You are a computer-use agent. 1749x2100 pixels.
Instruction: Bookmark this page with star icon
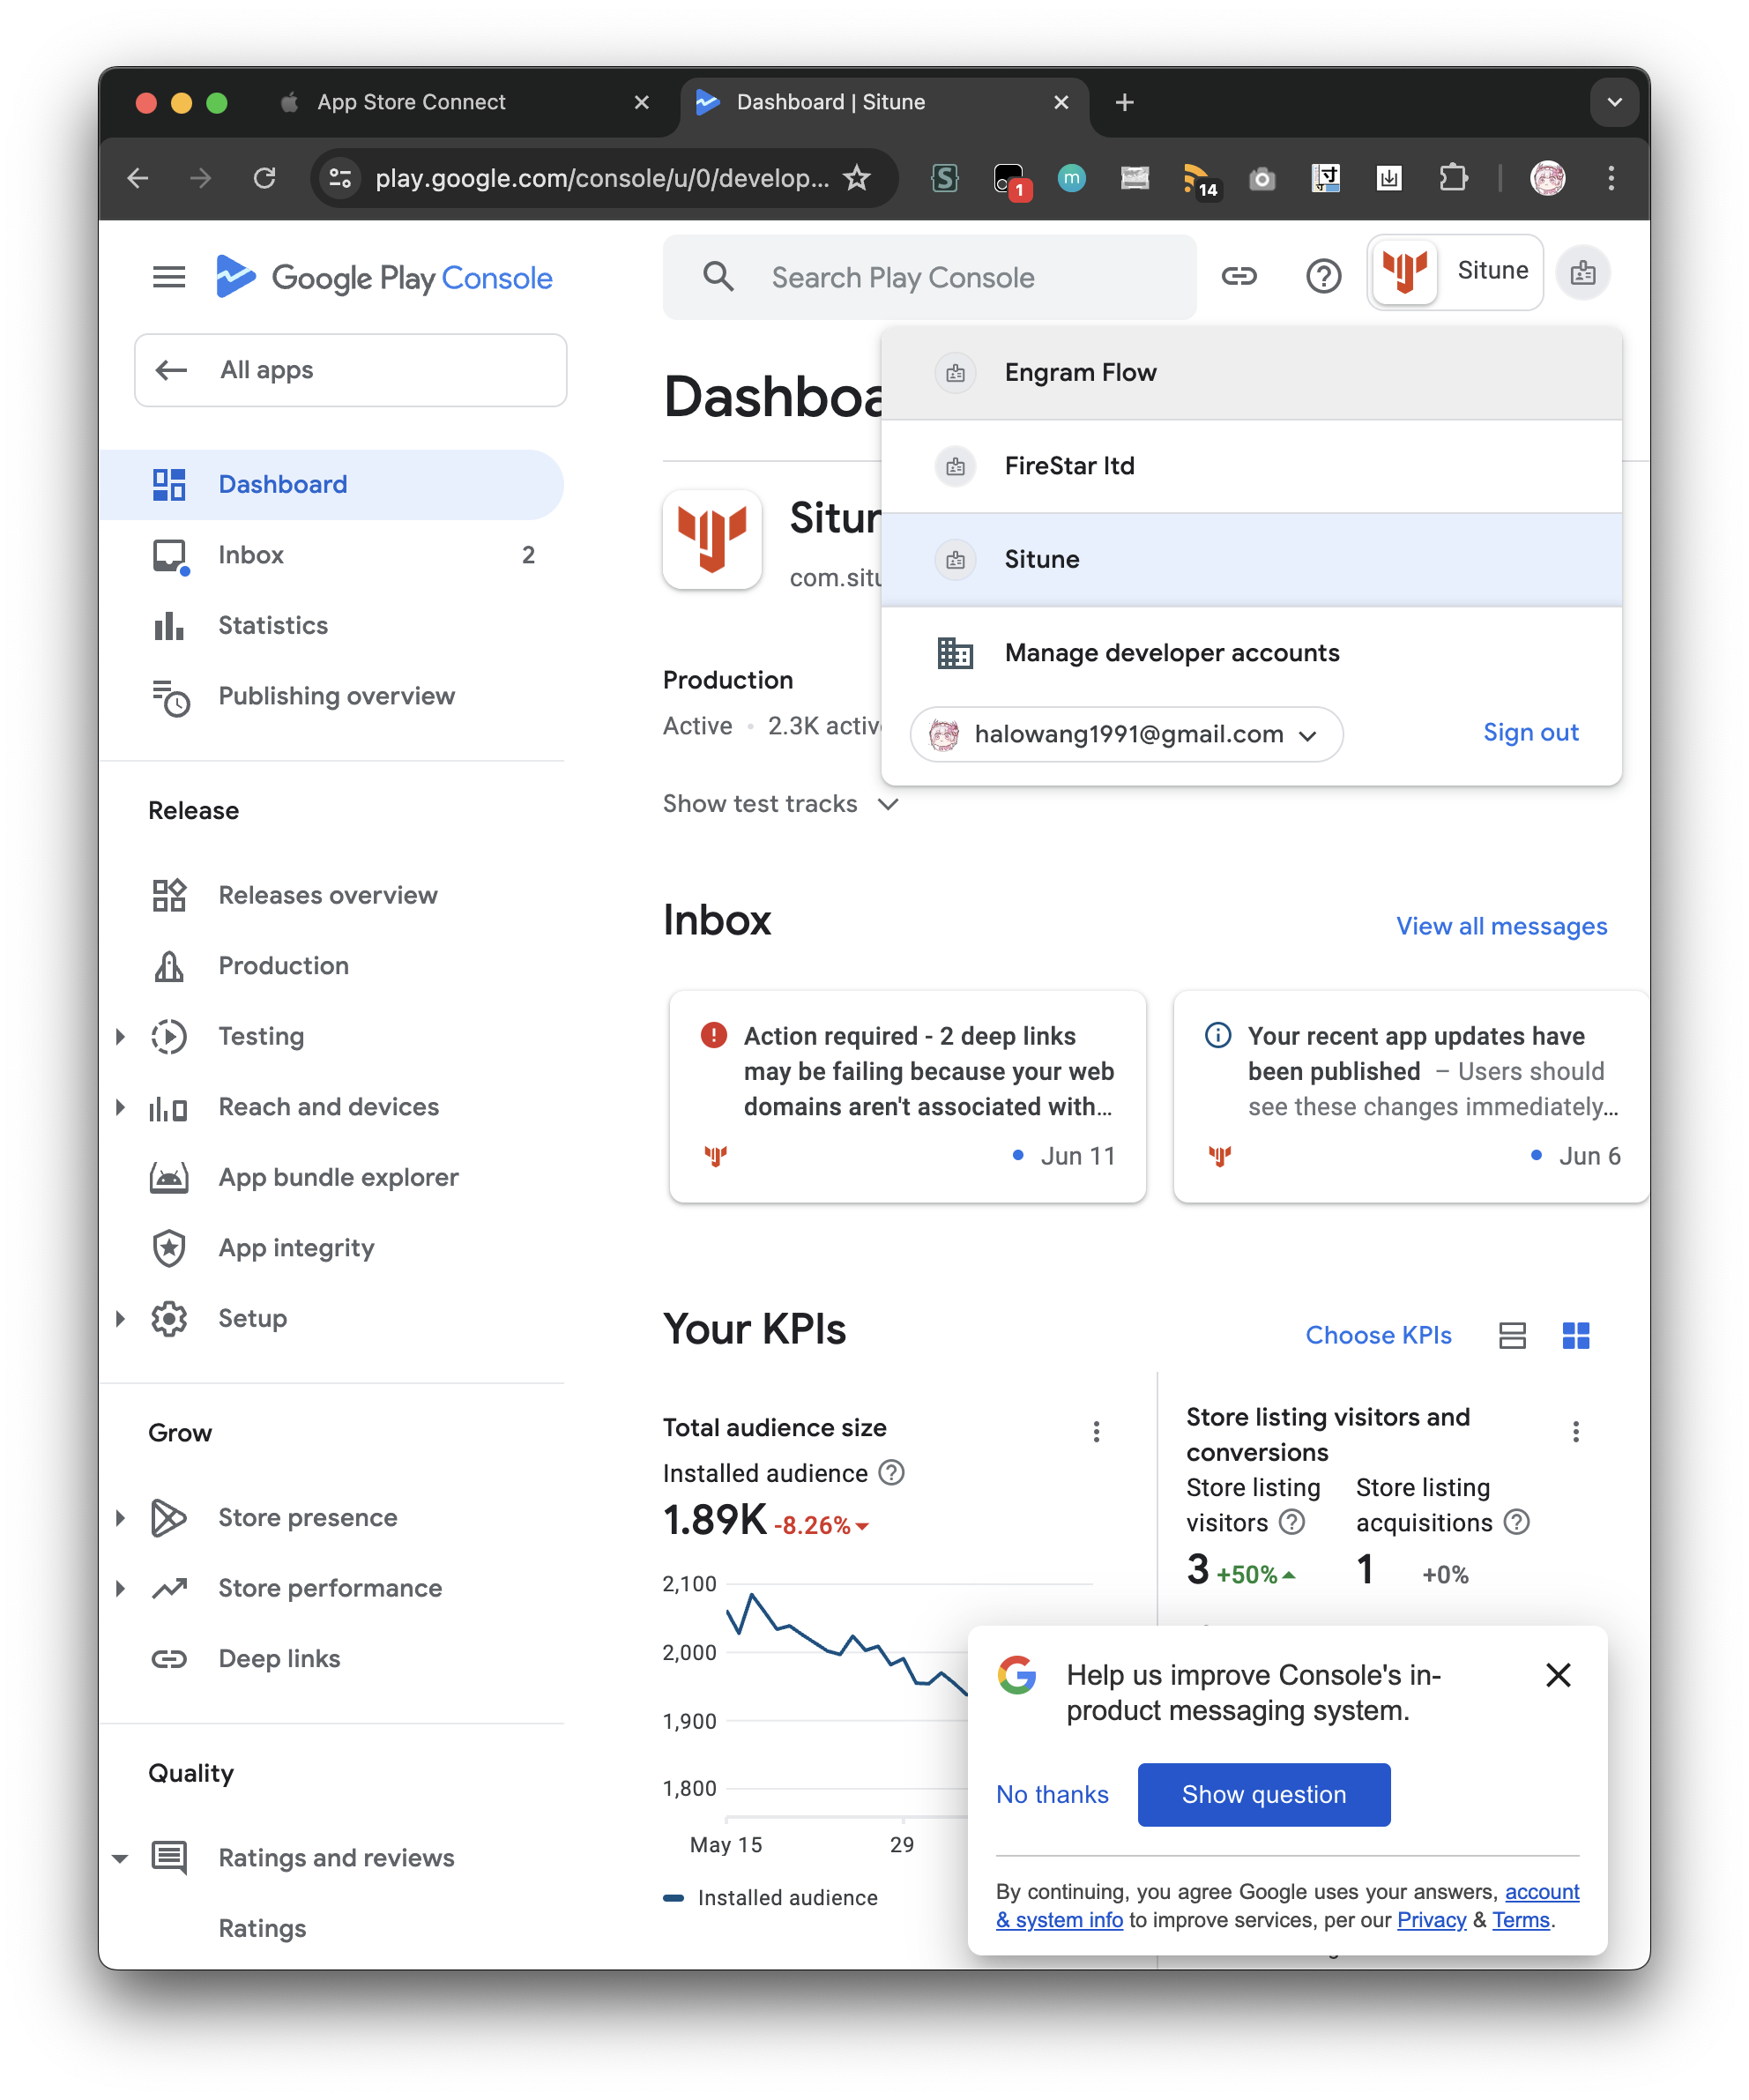(857, 178)
